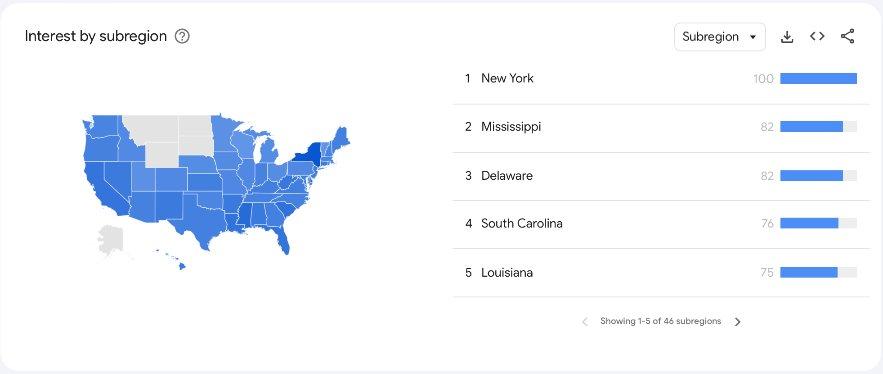Select Mississippi in the ranking list
Image resolution: width=883 pixels, height=374 pixels.
pyautogui.click(x=661, y=127)
